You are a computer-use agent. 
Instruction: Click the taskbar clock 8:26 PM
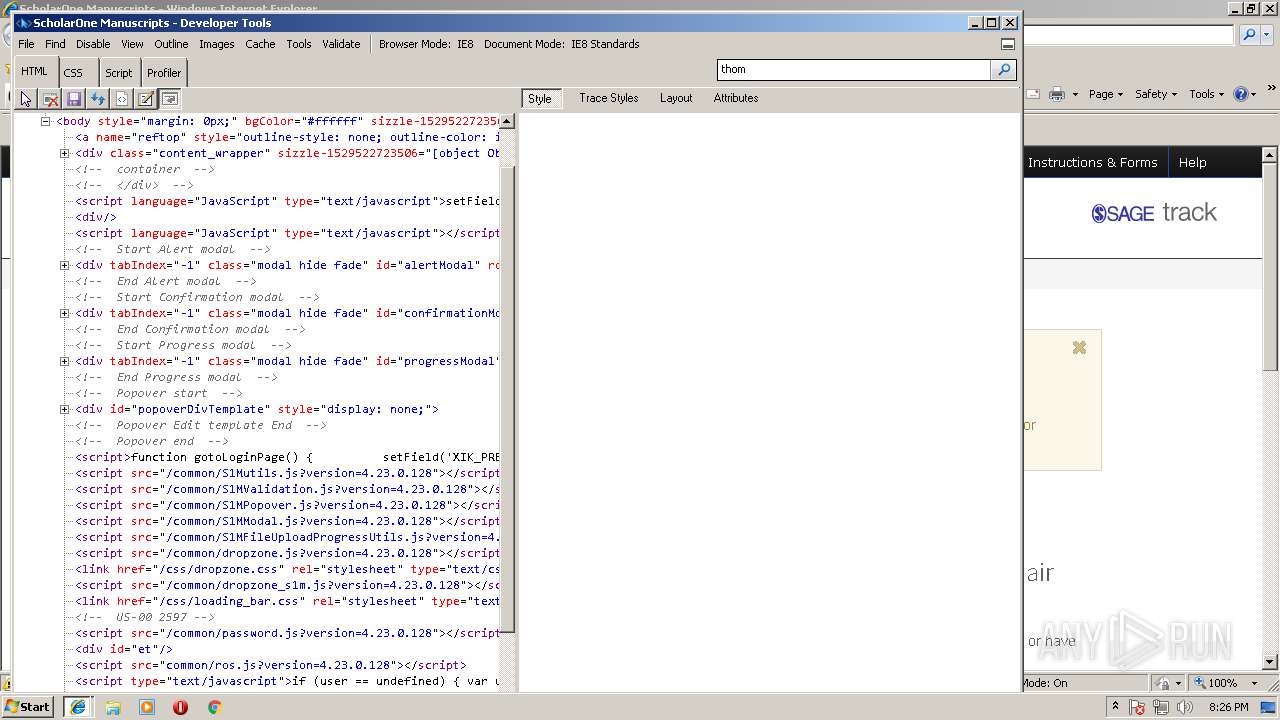tap(1228, 707)
